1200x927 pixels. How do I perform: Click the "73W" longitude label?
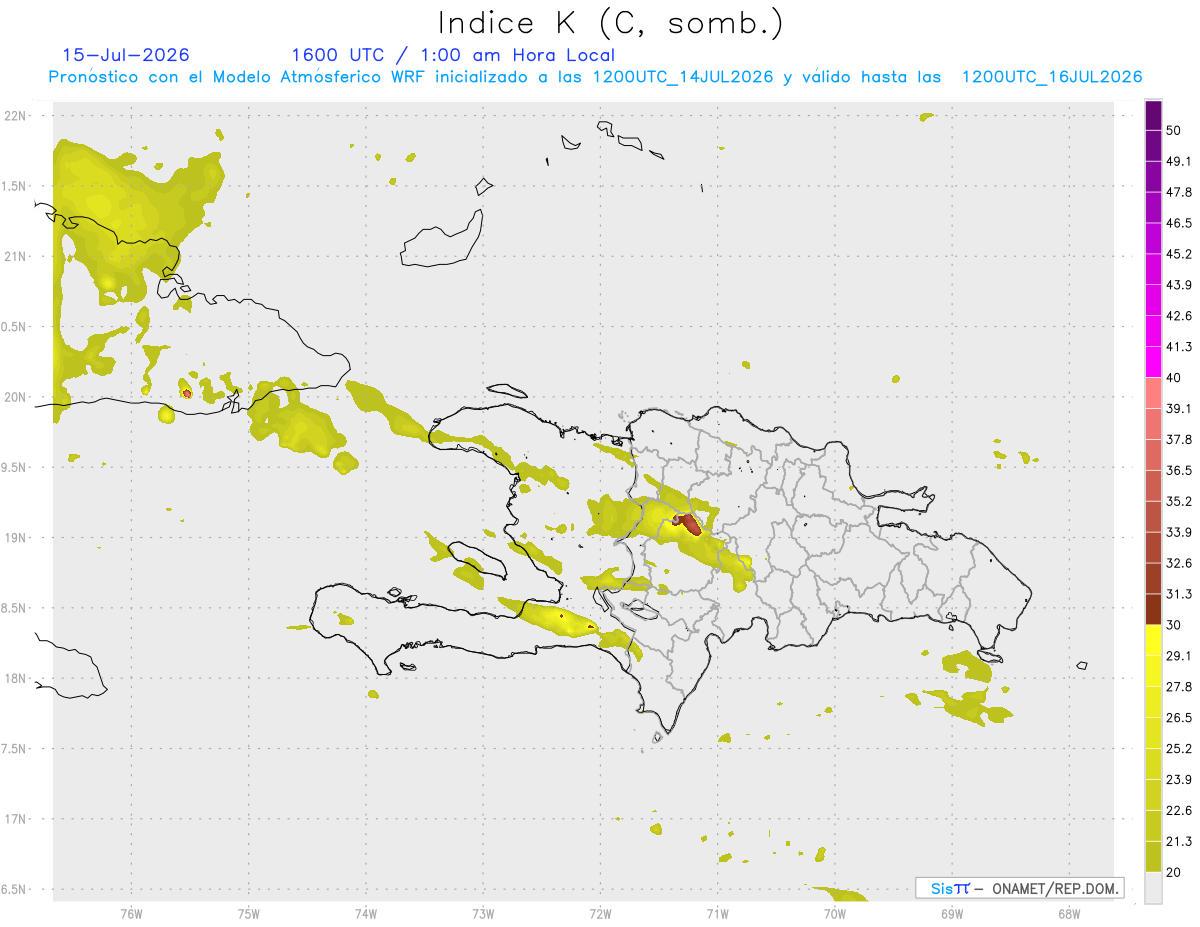pos(483,914)
